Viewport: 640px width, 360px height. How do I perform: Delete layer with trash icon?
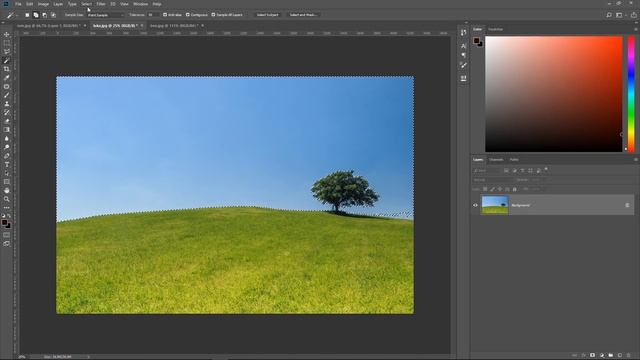point(629,356)
